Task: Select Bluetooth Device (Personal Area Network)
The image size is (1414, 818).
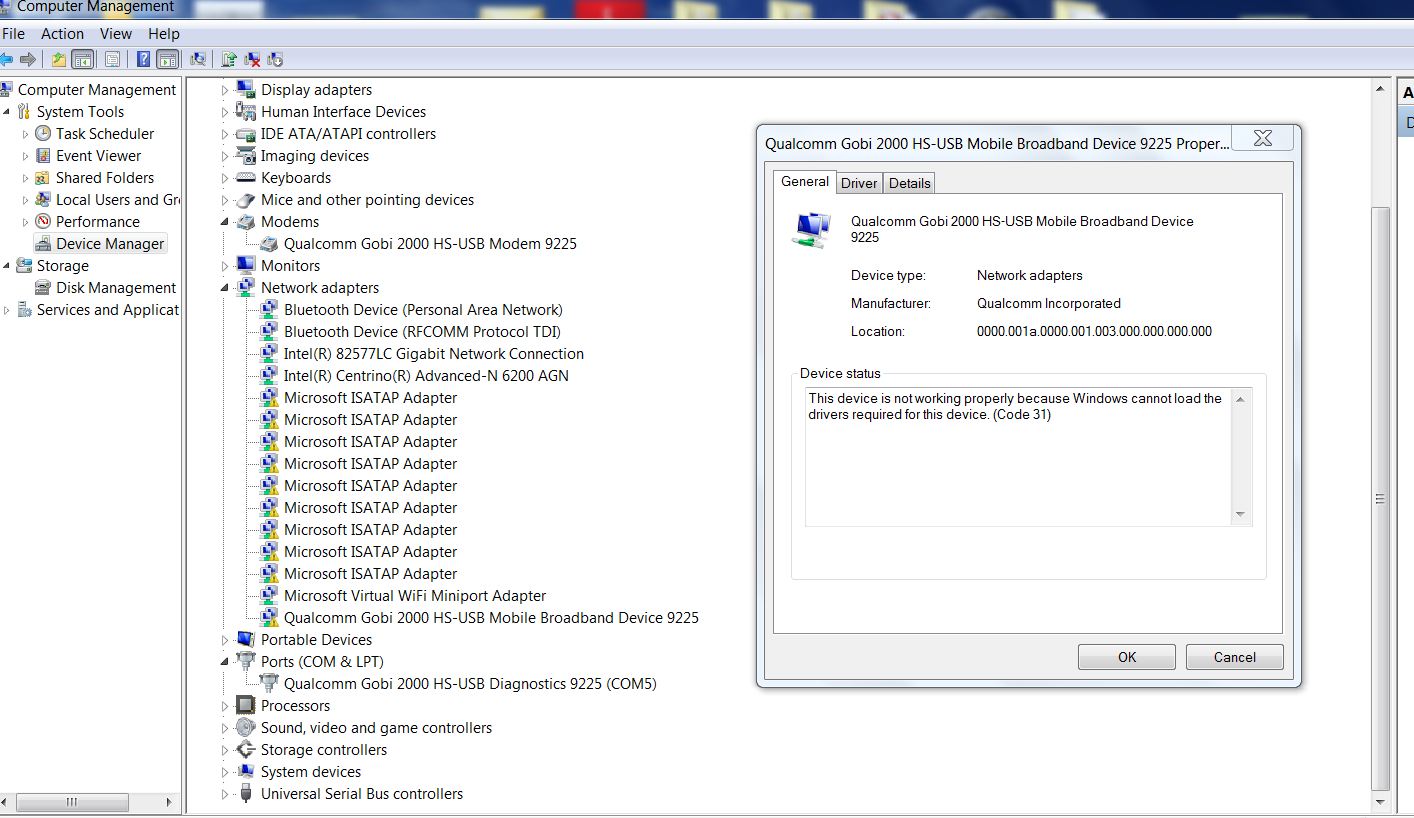Action: pos(423,309)
